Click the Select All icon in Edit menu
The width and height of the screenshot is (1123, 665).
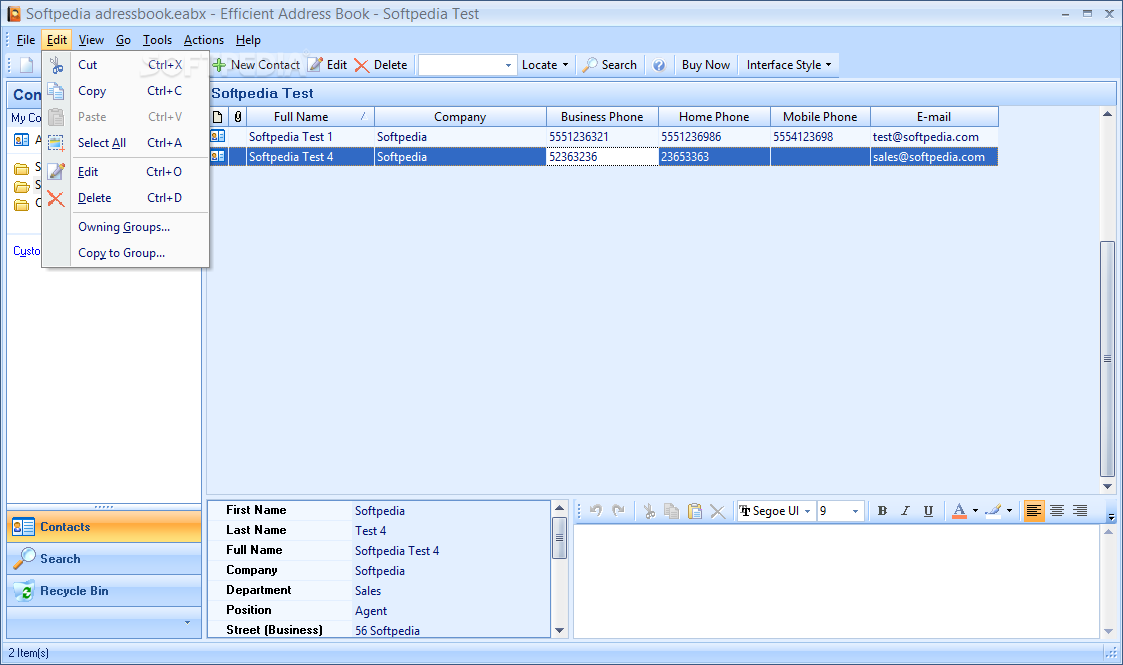pos(56,143)
